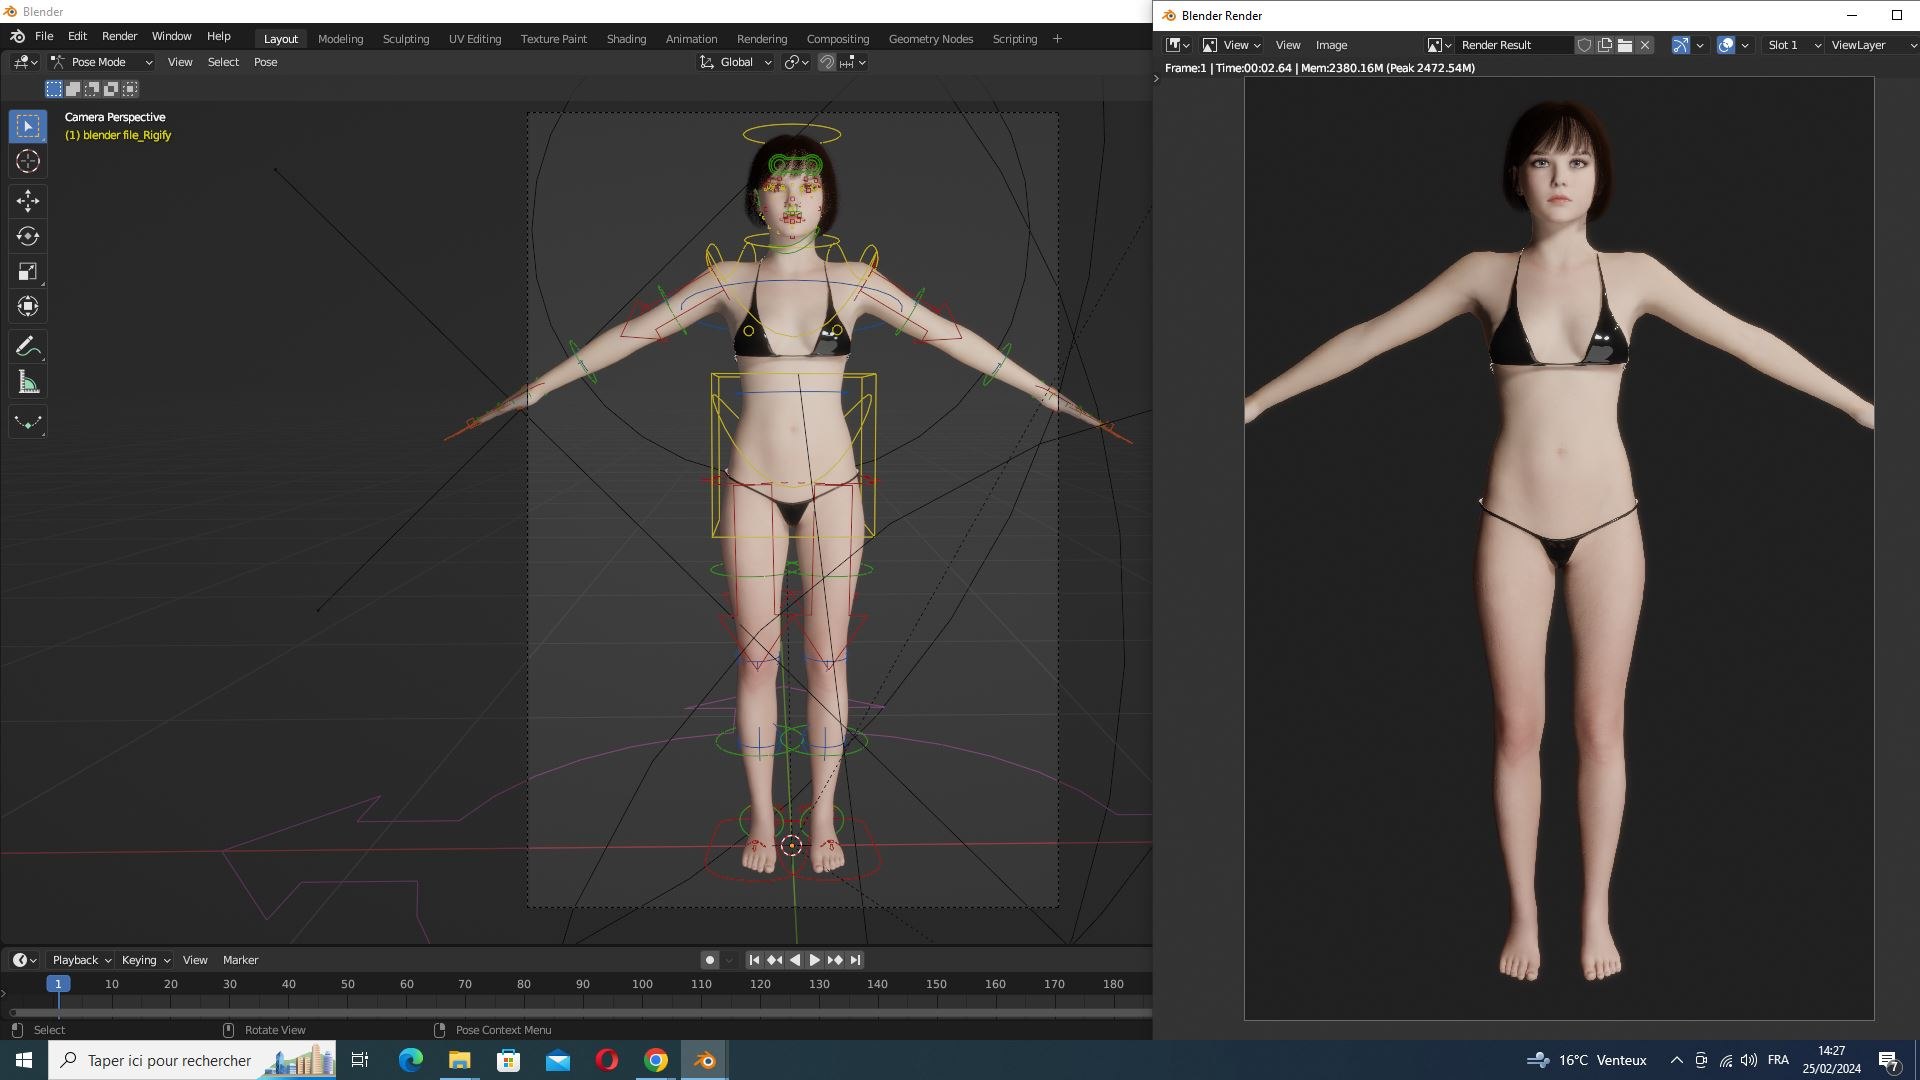Open the ViewLayer dropdown
This screenshot has width=1920, height=1080.
click(x=1872, y=45)
